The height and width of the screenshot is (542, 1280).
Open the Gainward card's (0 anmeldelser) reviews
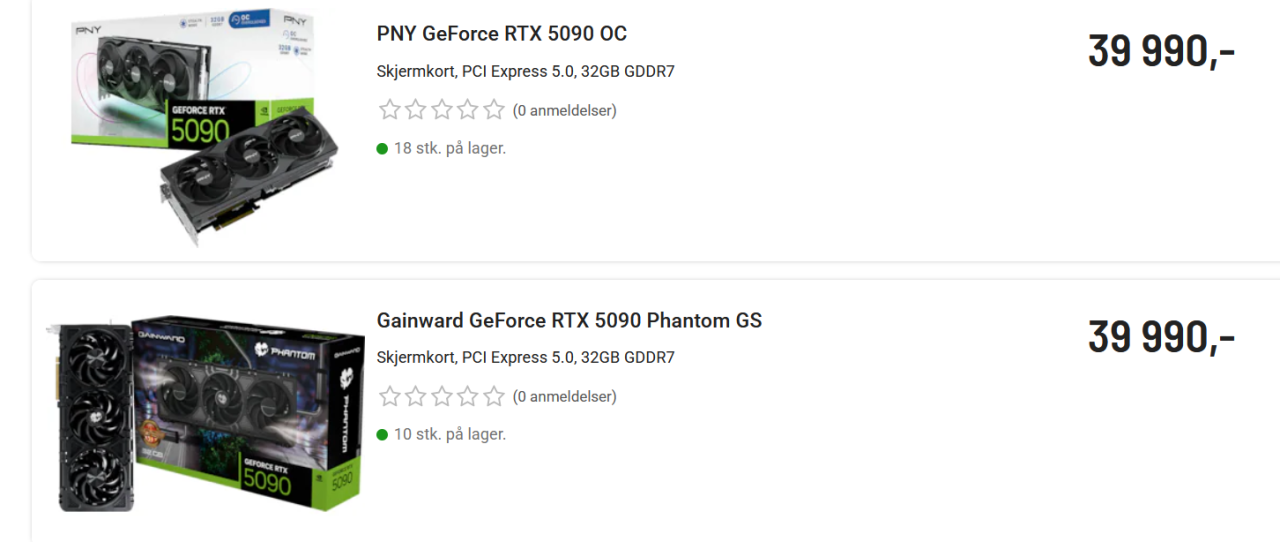(564, 397)
